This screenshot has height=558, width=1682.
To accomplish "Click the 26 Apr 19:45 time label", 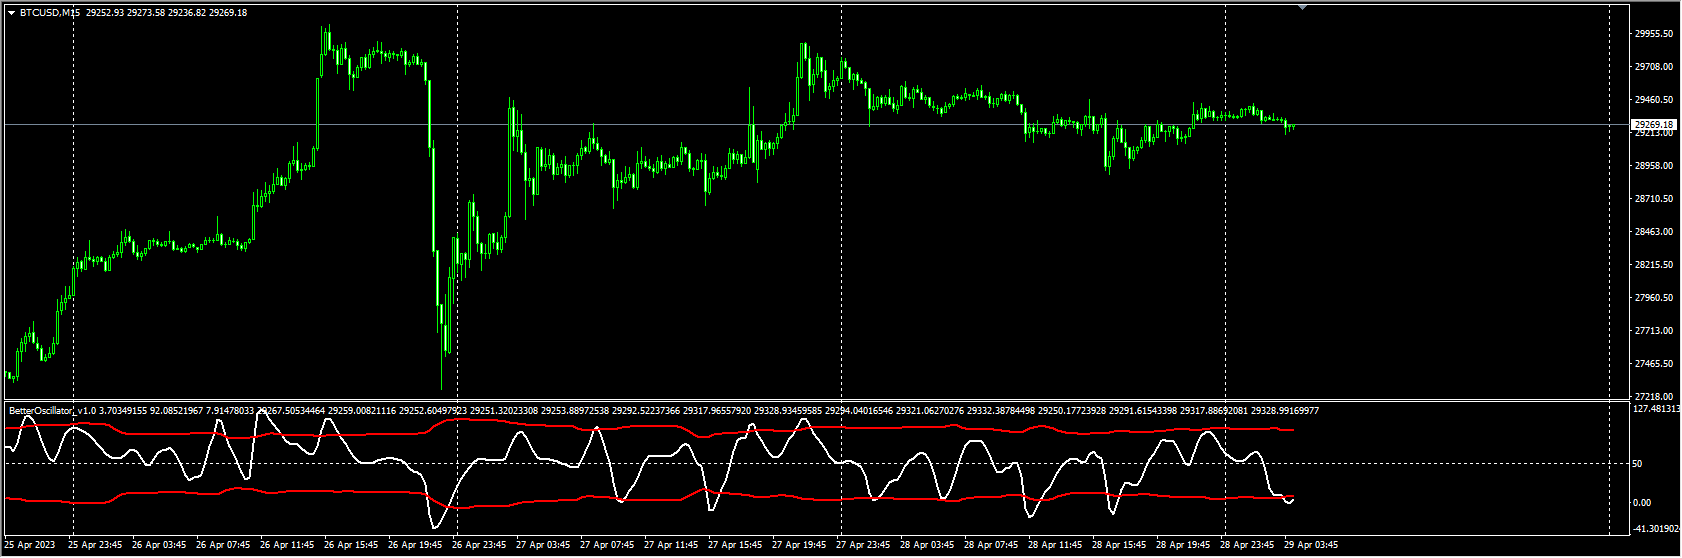I will click(415, 545).
